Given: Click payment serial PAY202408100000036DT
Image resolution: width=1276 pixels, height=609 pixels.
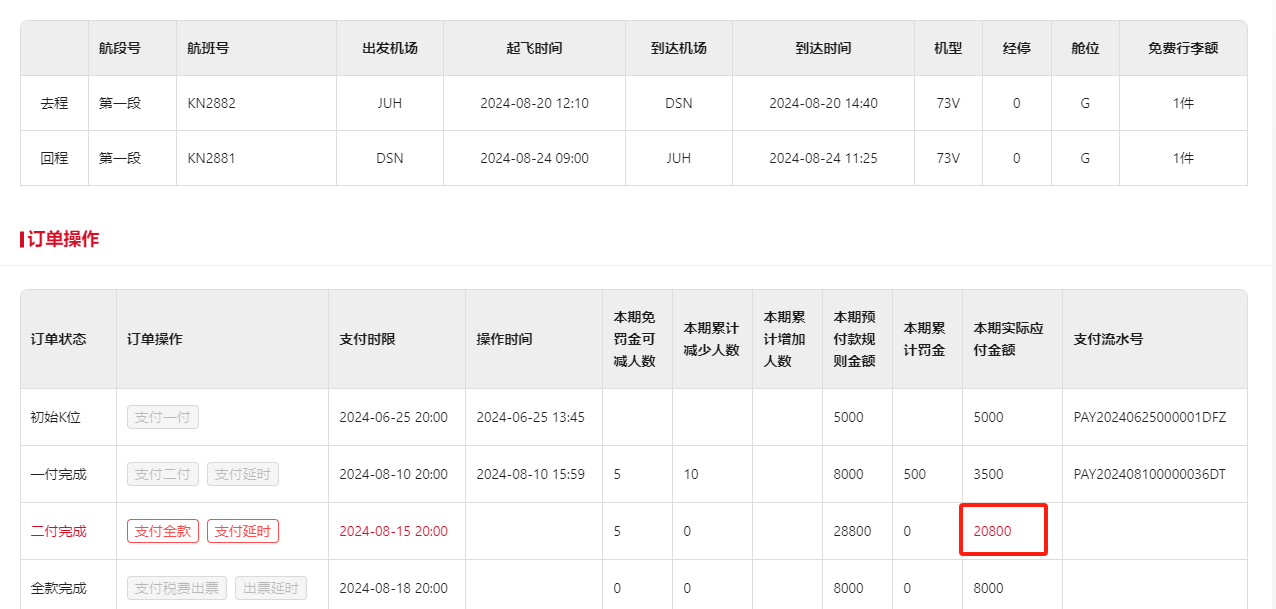Looking at the screenshot, I should [1149, 474].
